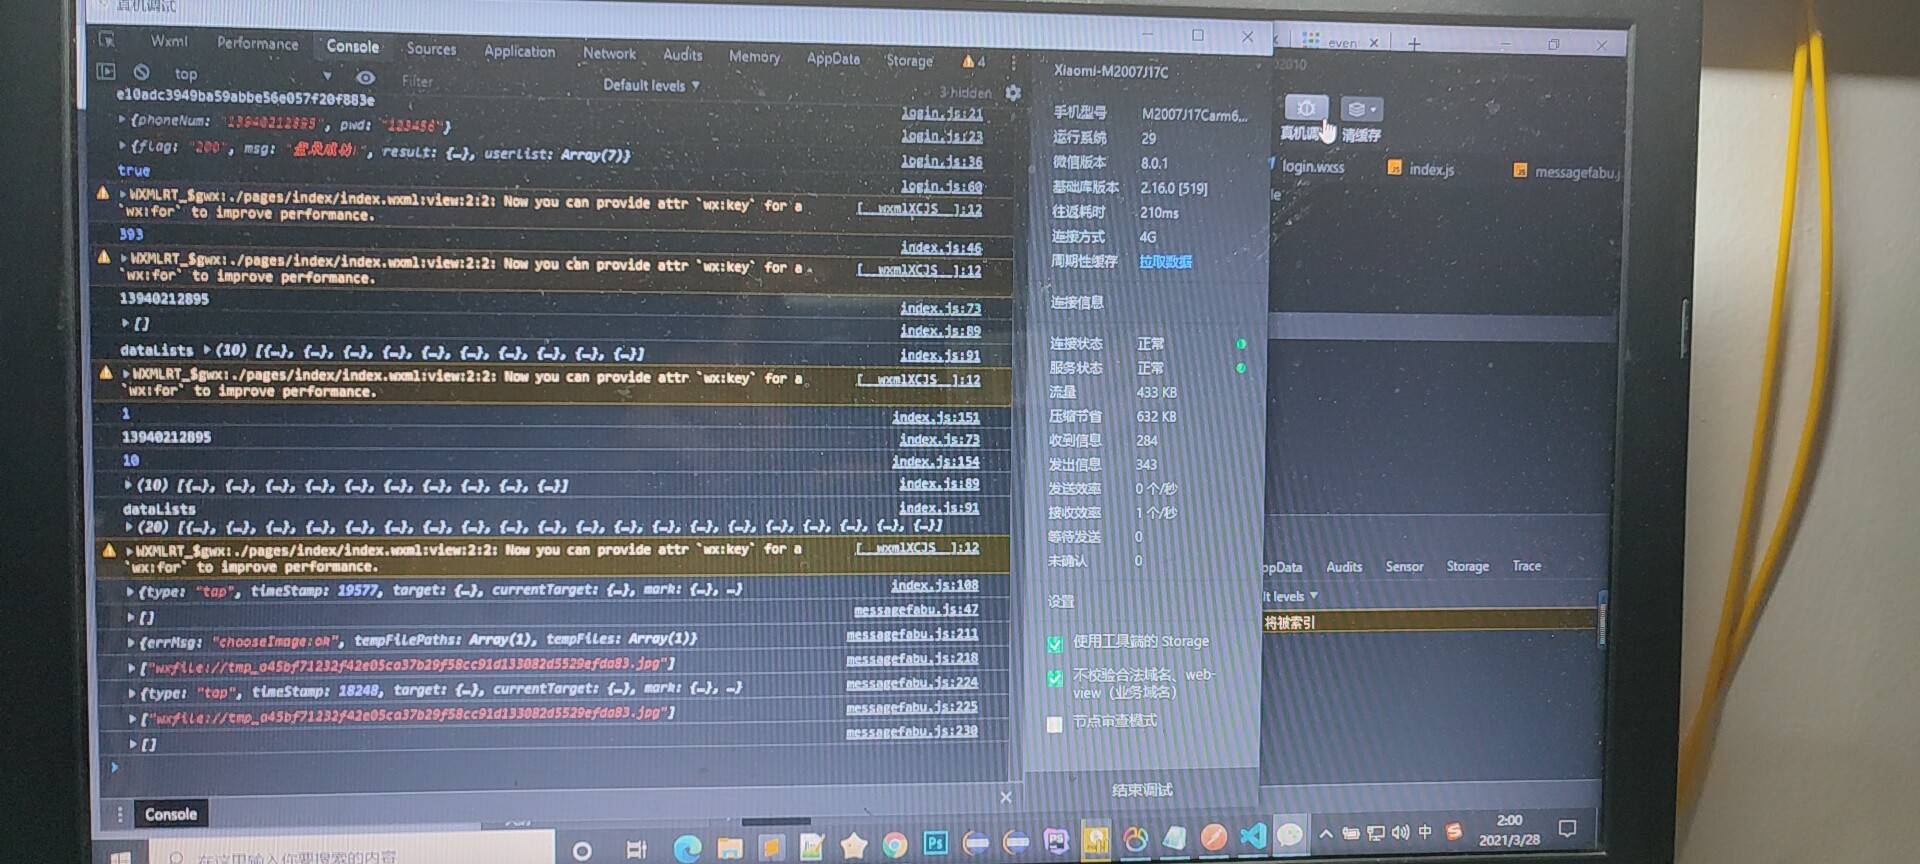1920x864 pixels.
Task: Switch to the Network tab
Action: point(609,53)
